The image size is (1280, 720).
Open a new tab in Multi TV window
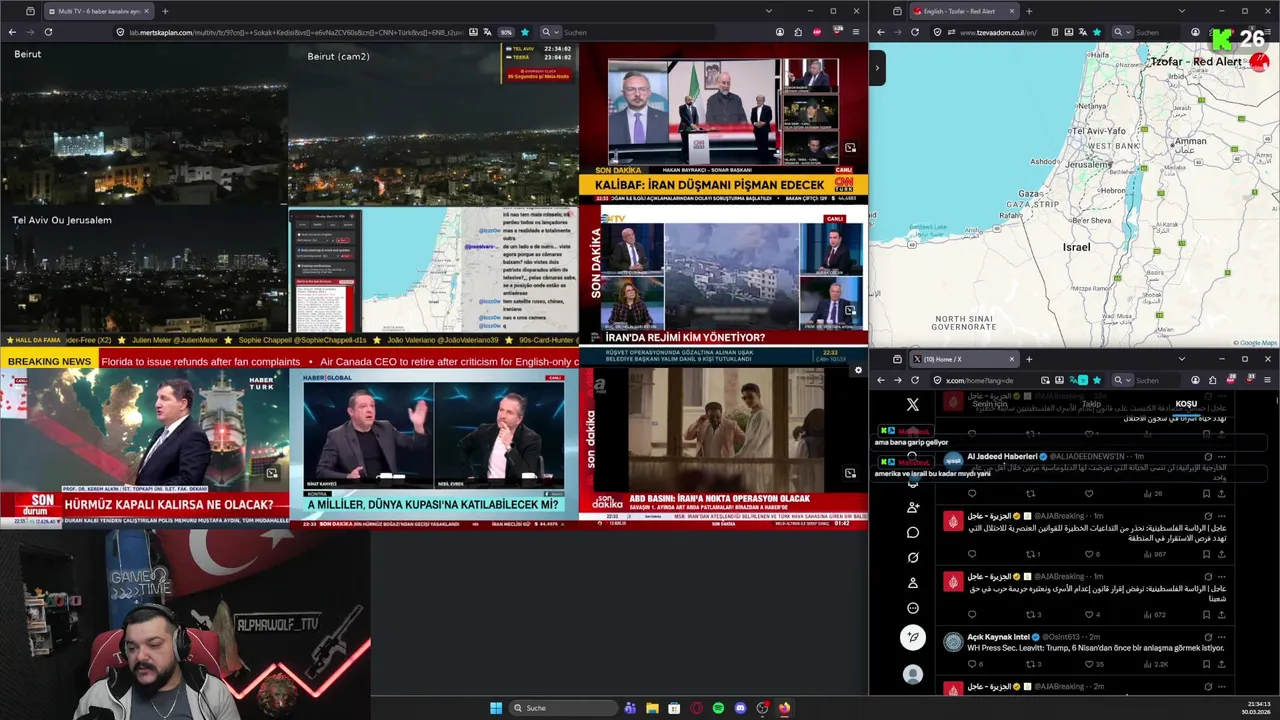[x=165, y=11]
